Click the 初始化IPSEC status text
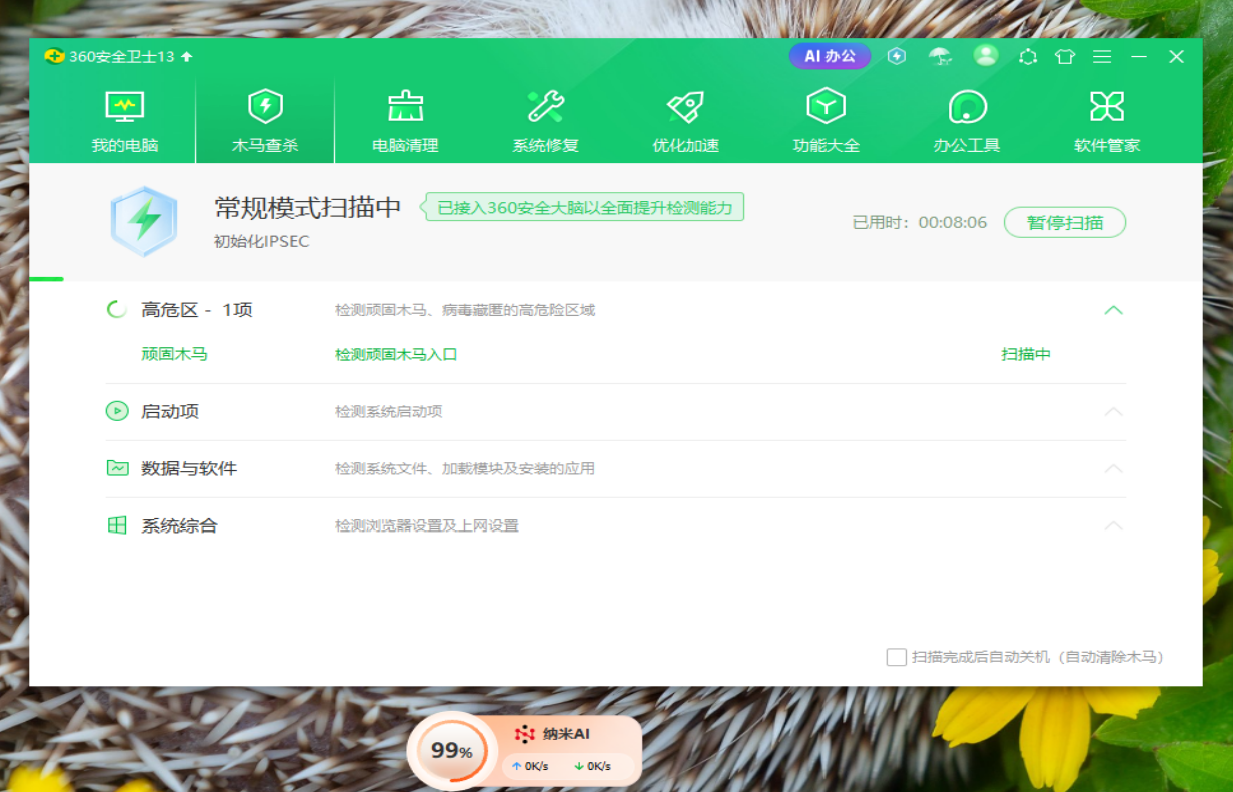1233x792 pixels. pos(262,241)
